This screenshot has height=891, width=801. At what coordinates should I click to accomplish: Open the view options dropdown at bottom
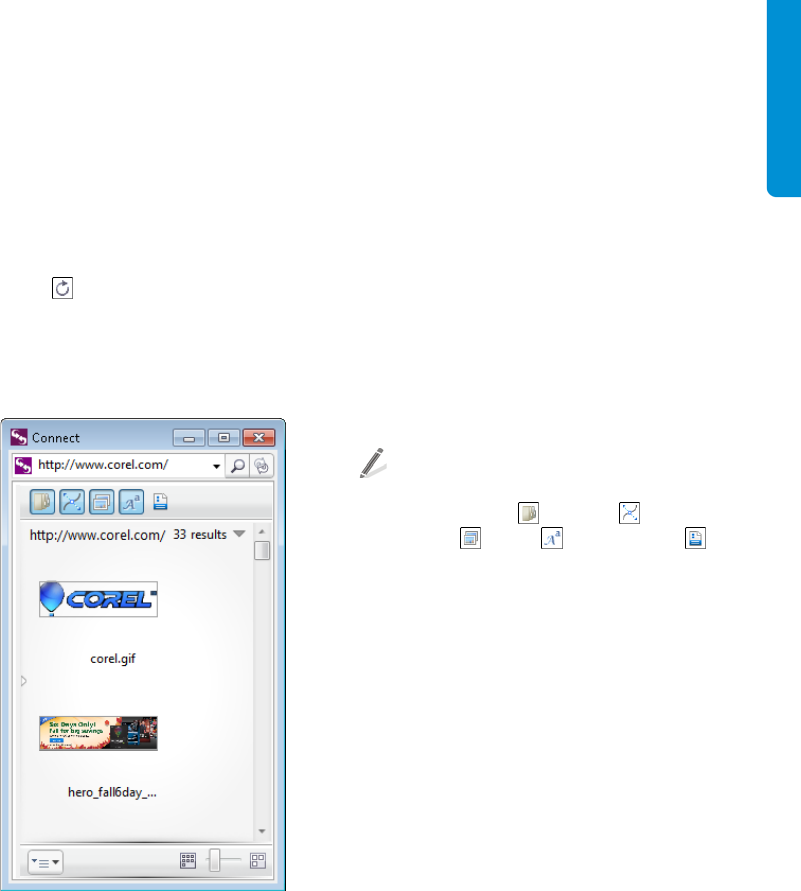pos(45,862)
